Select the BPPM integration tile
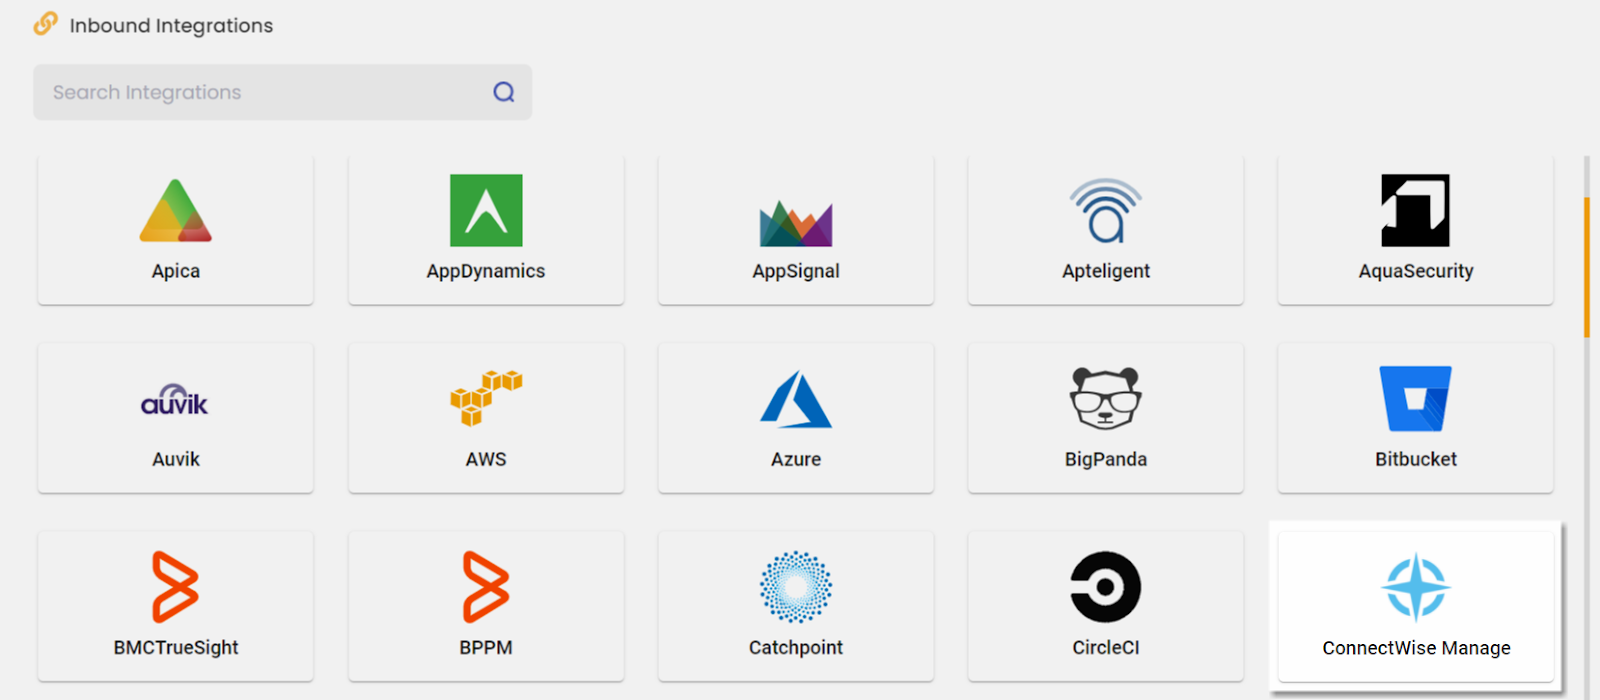The width and height of the screenshot is (1600, 700). (x=486, y=606)
